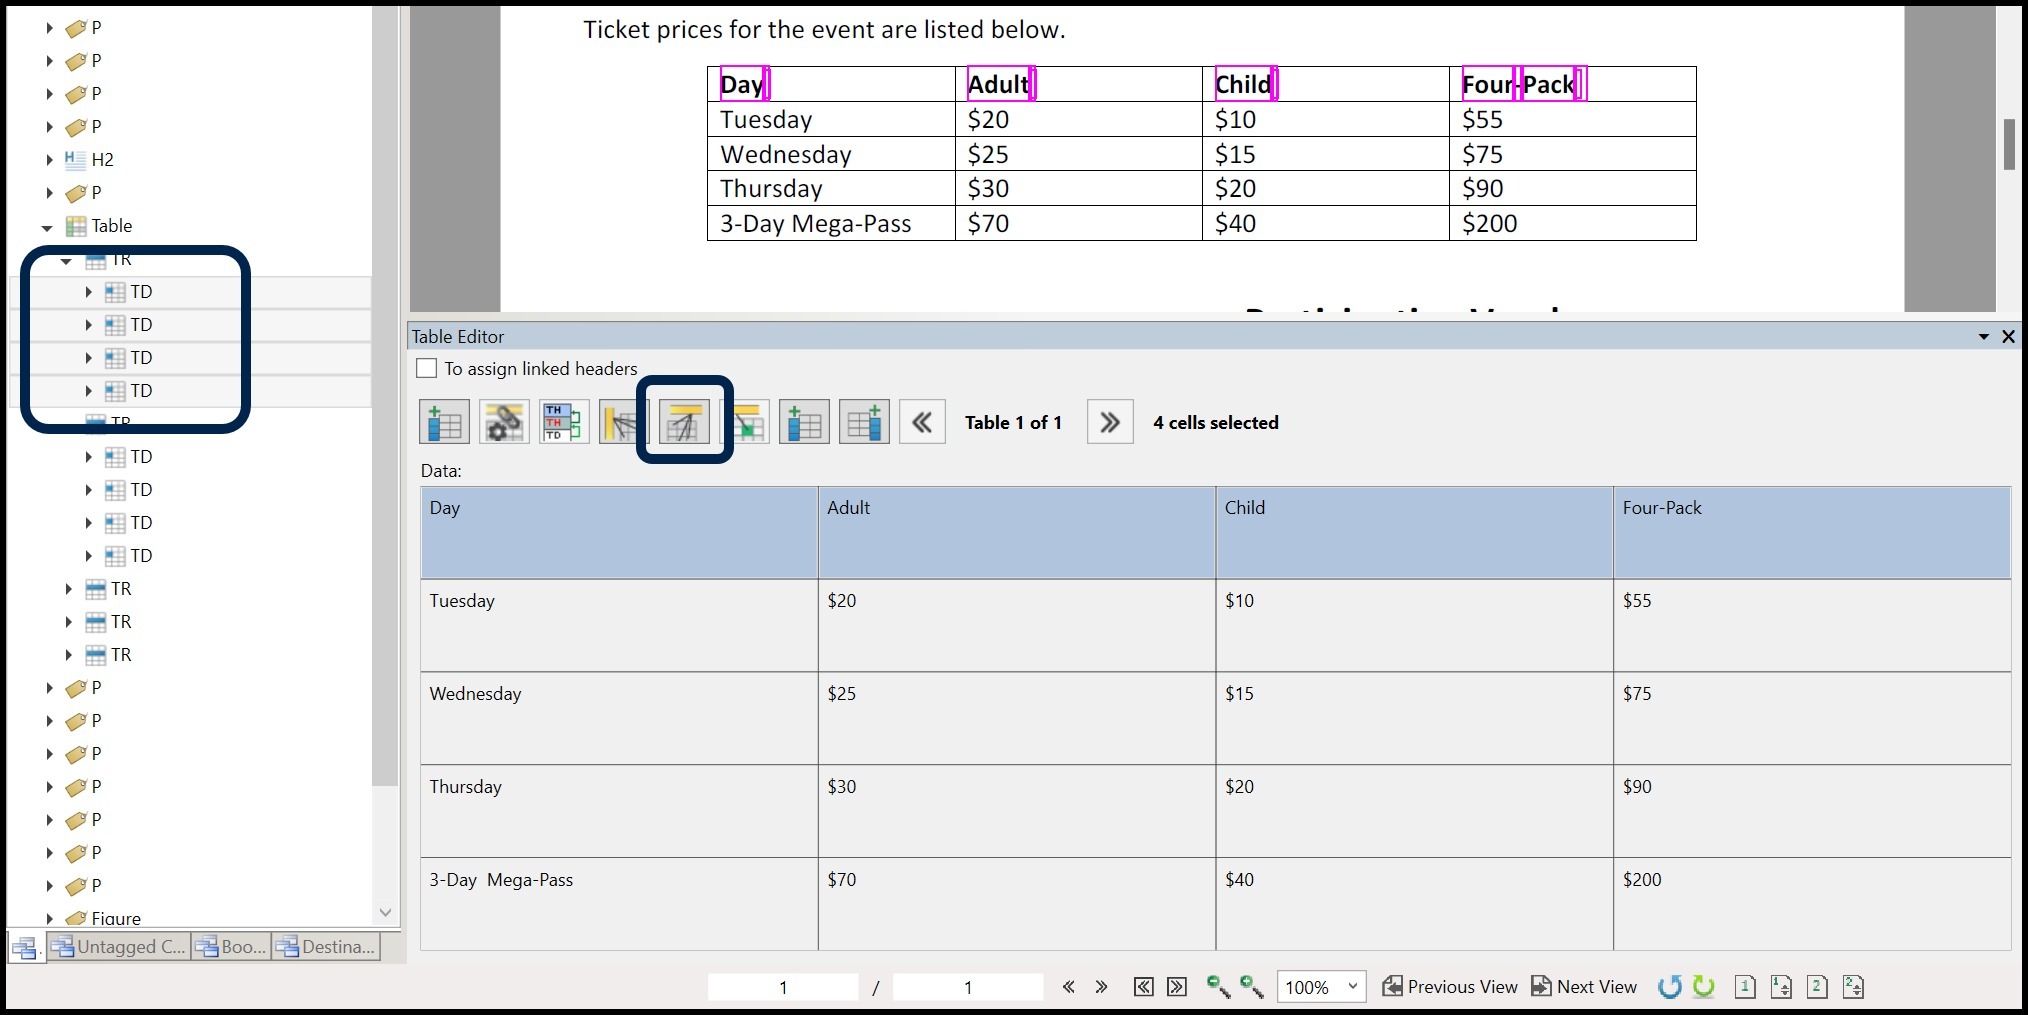Rotate page counterclockwise with blue arrow
The image size is (2028, 1015).
pos(1669,987)
